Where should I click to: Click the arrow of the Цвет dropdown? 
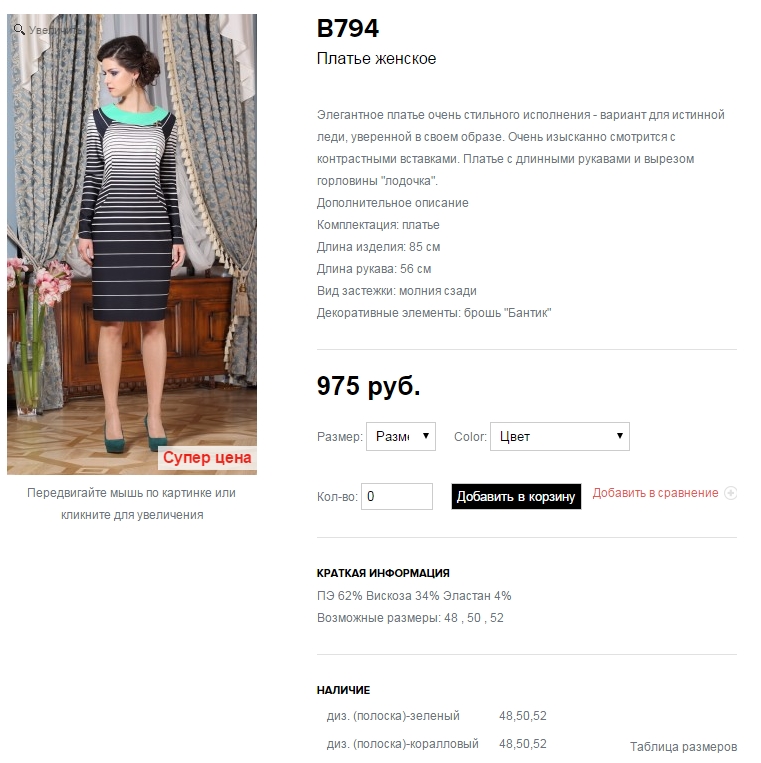620,436
